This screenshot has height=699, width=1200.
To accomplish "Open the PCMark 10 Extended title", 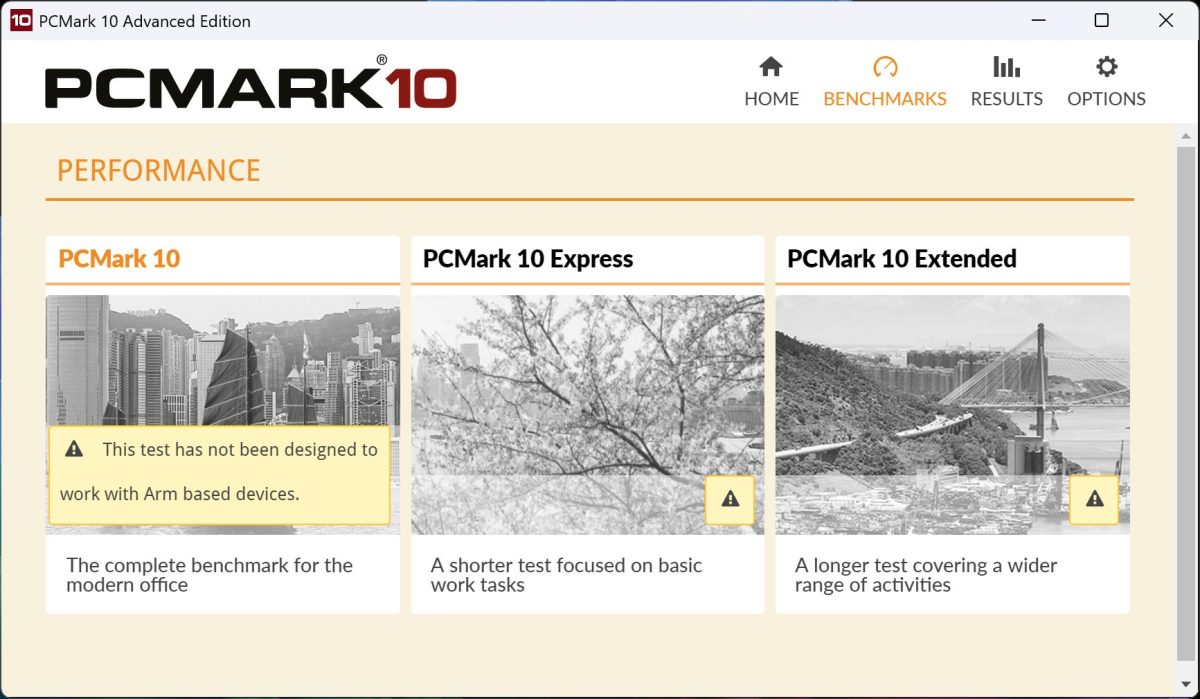I will [x=901, y=259].
